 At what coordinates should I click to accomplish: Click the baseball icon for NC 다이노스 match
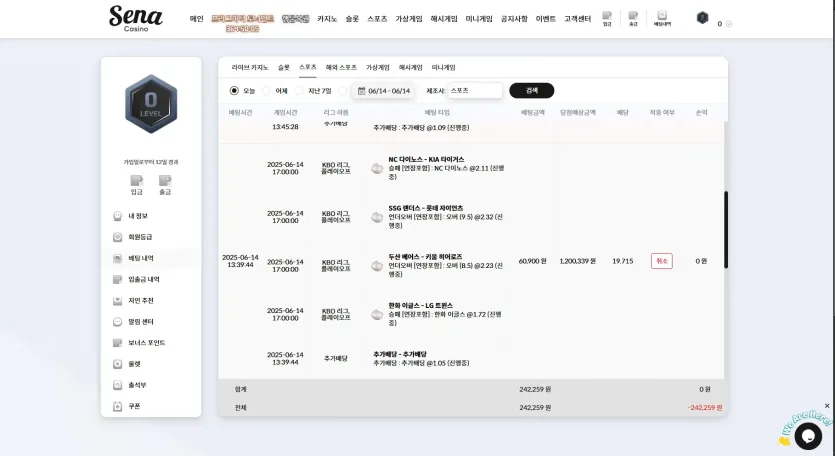pos(377,168)
